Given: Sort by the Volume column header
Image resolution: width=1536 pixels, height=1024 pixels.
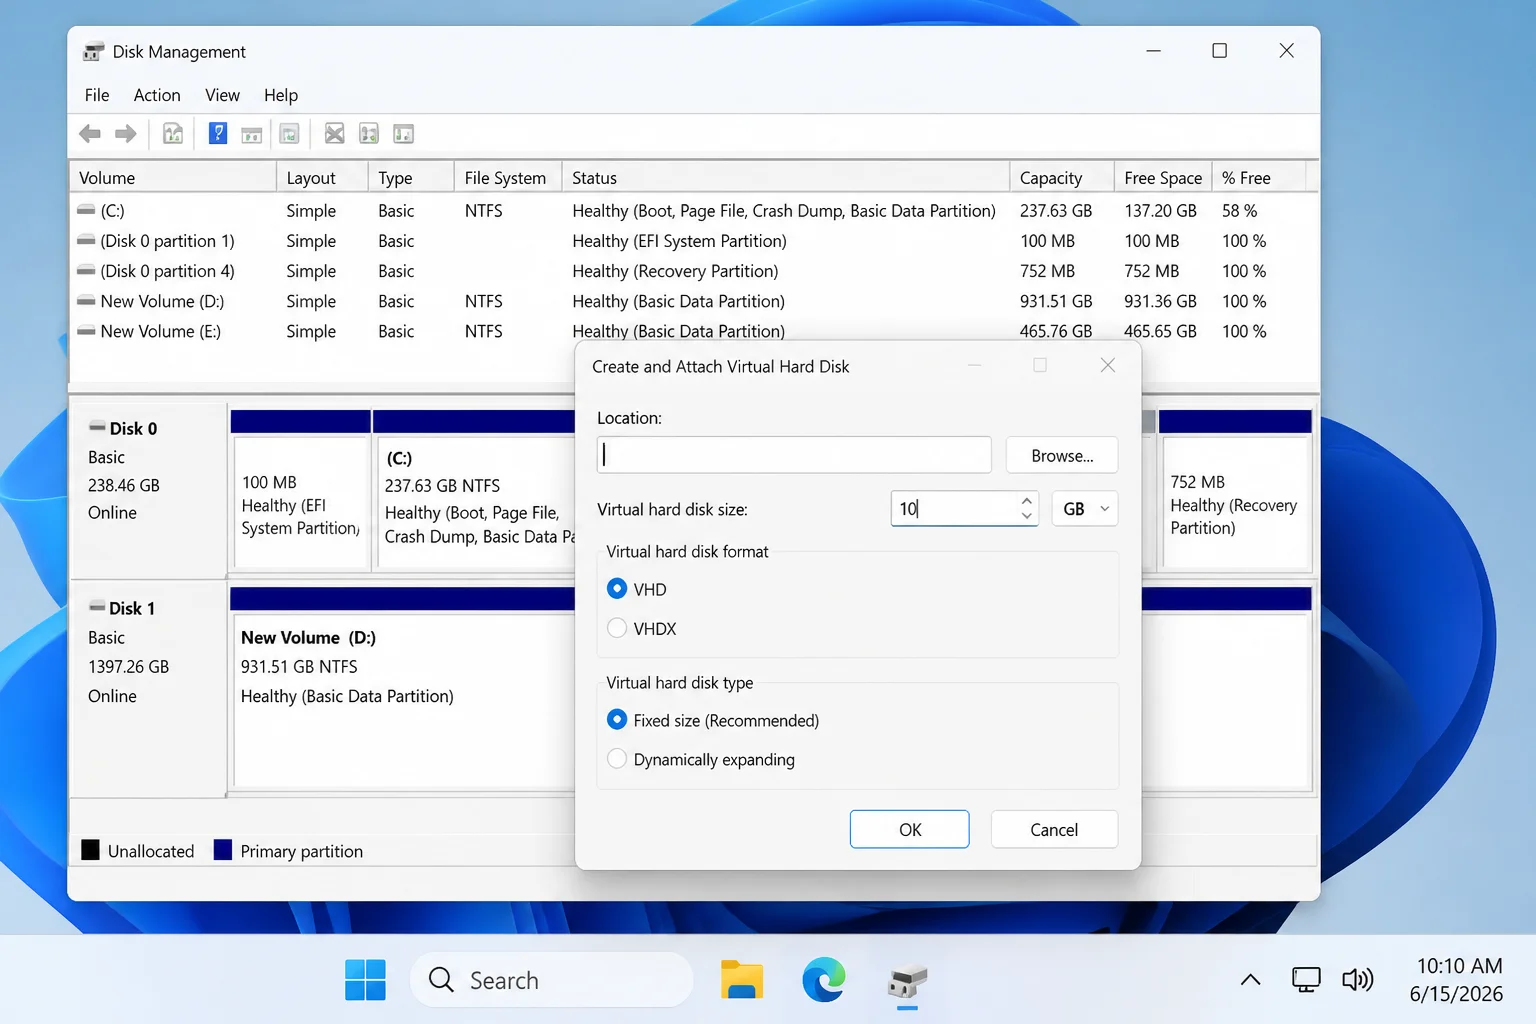Looking at the screenshot, I should (172, 177).
